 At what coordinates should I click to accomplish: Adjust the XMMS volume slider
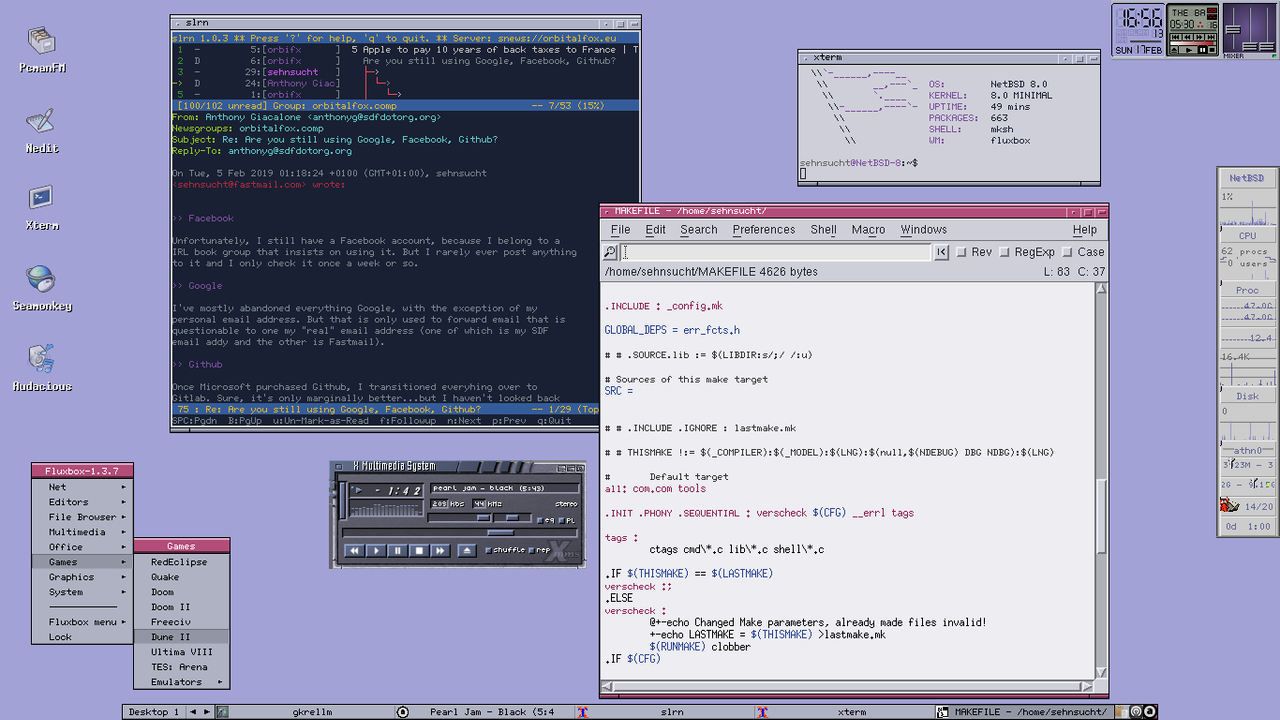coord(459,517)
